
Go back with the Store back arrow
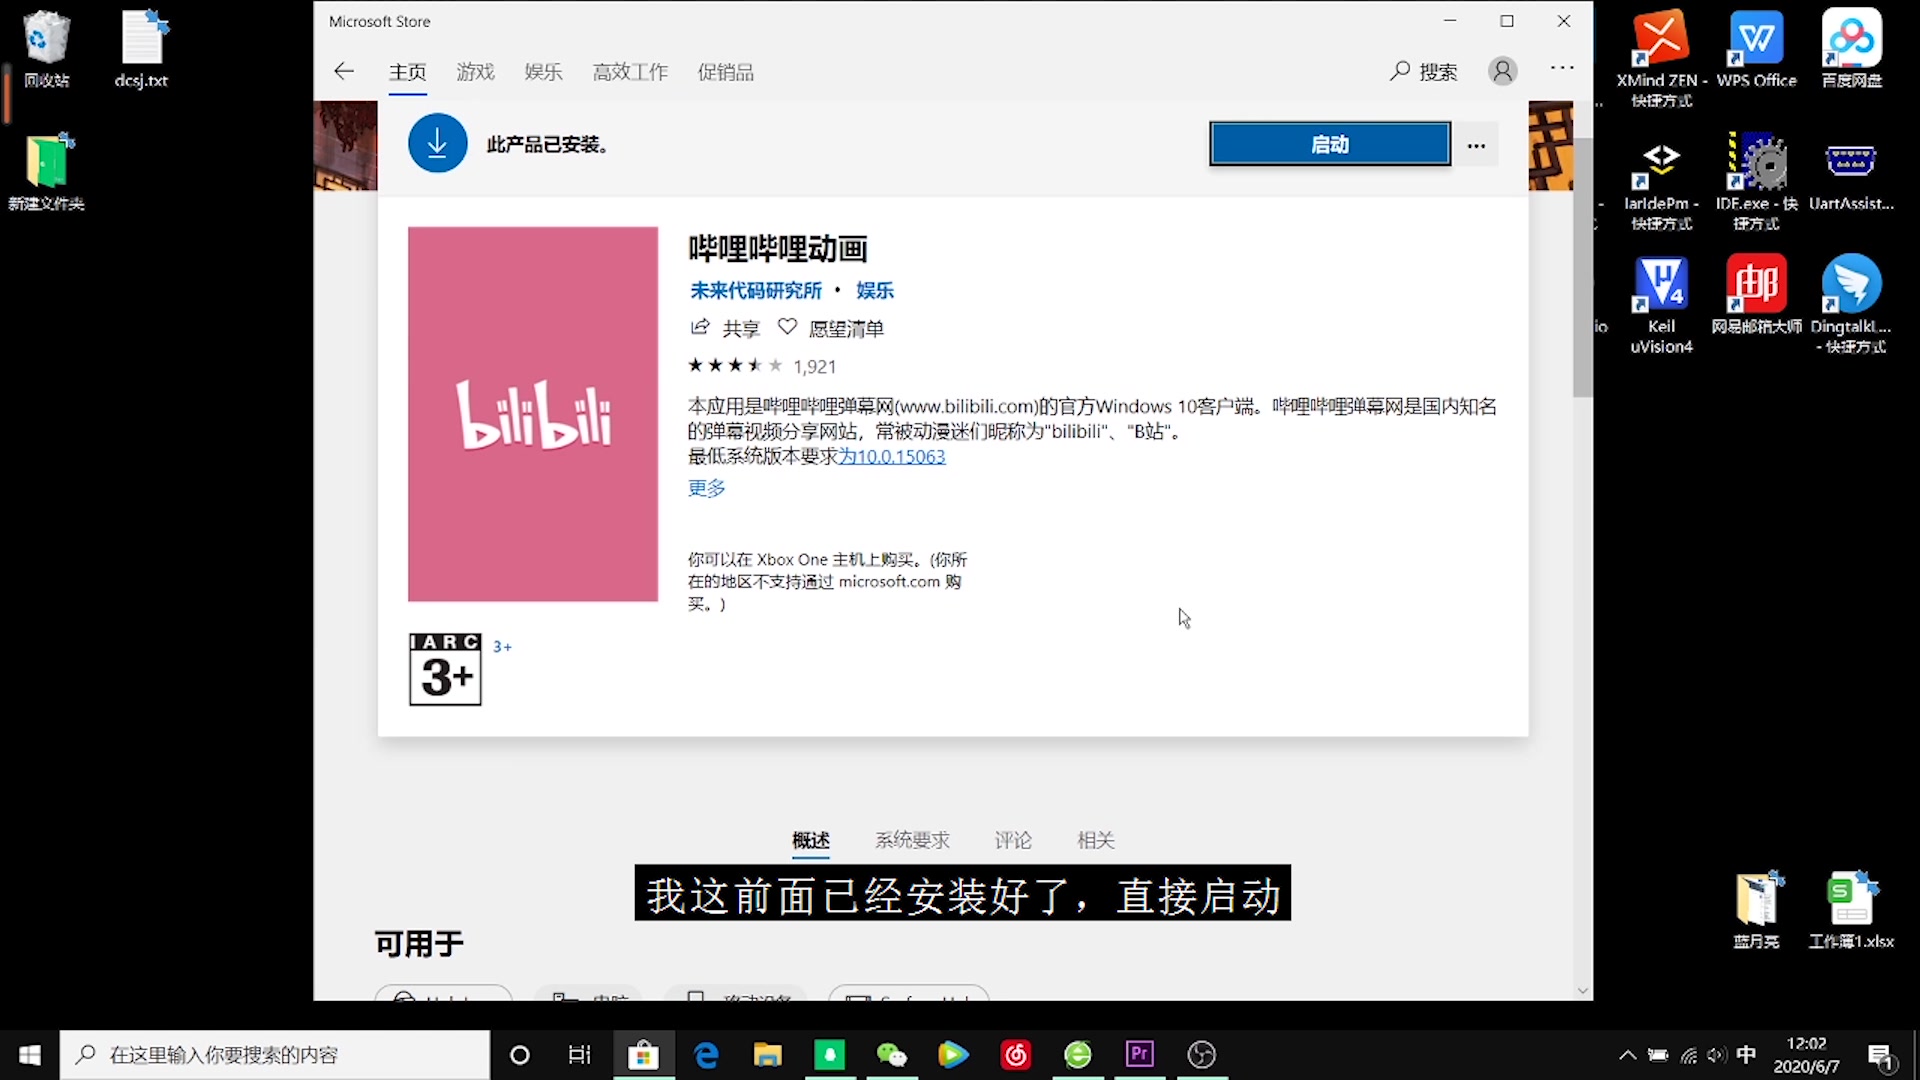pyautogui.click(x=344, y=71)
